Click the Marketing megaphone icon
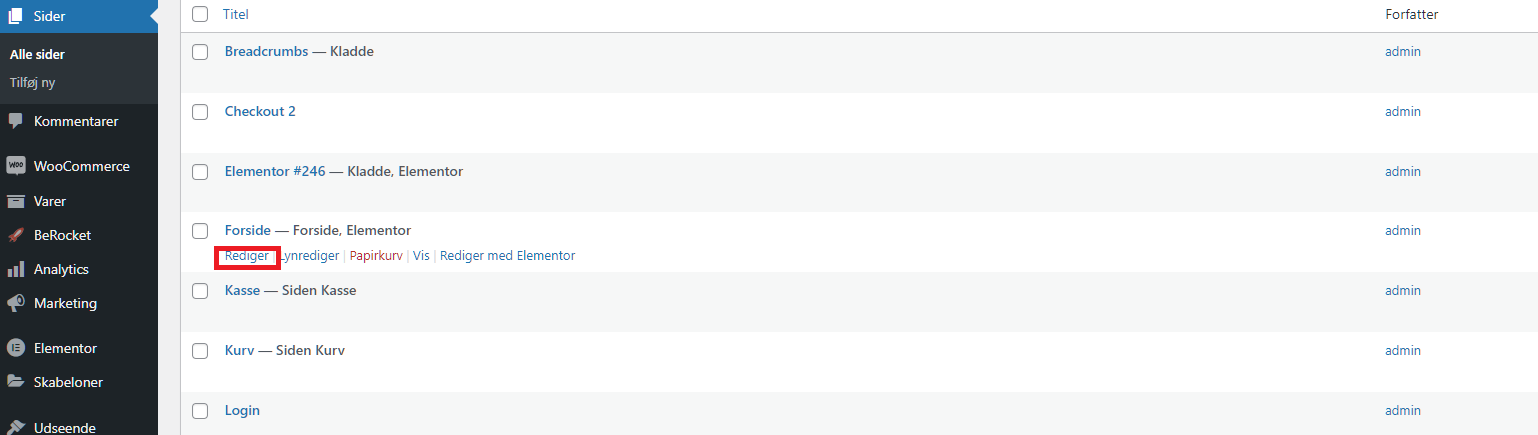Image resolution: width=1538 pixels, height=435 pixels. point(16,303)
